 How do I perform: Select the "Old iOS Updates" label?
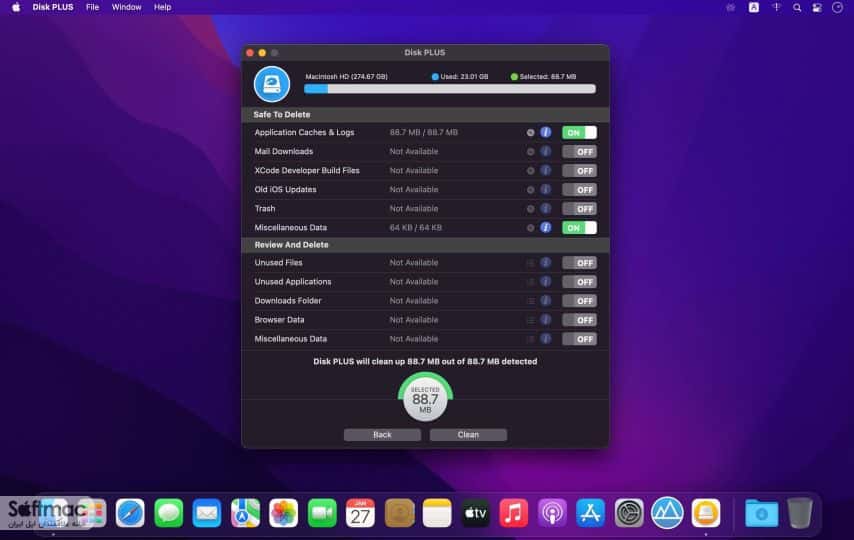[285, 190]
